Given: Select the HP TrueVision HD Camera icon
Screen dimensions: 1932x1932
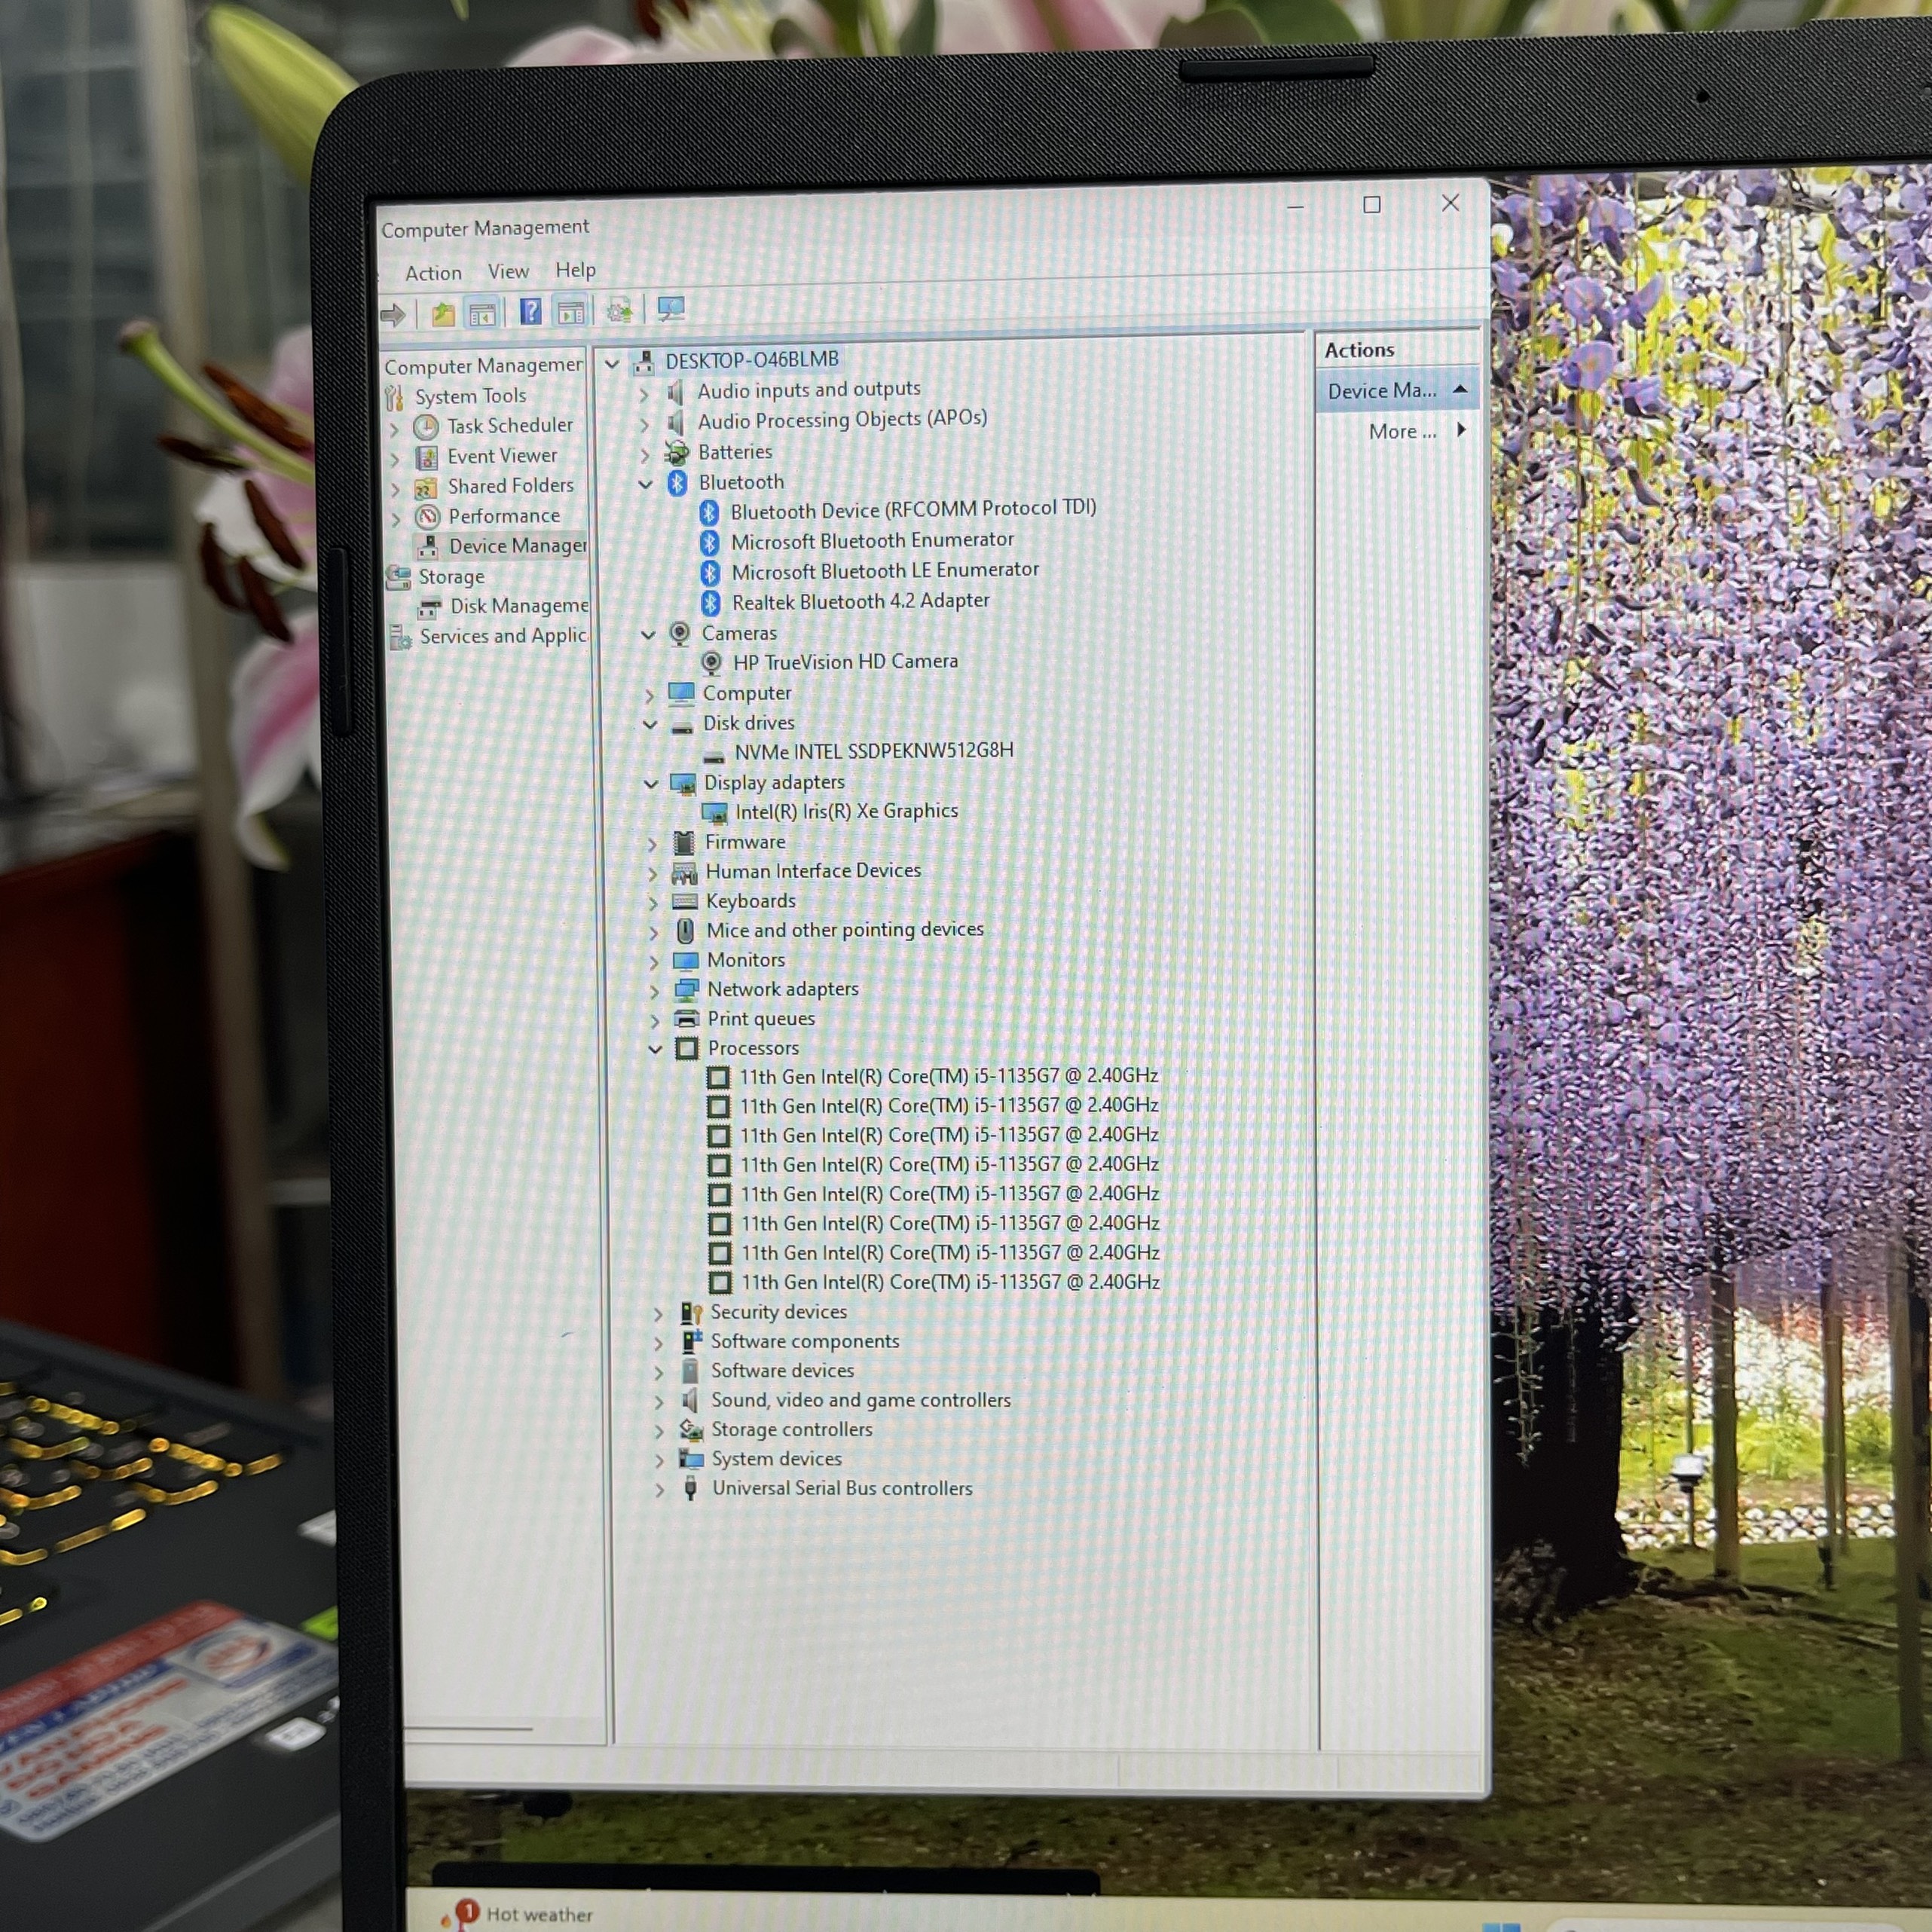Looking at the screenshot, I should coord(712,663).
